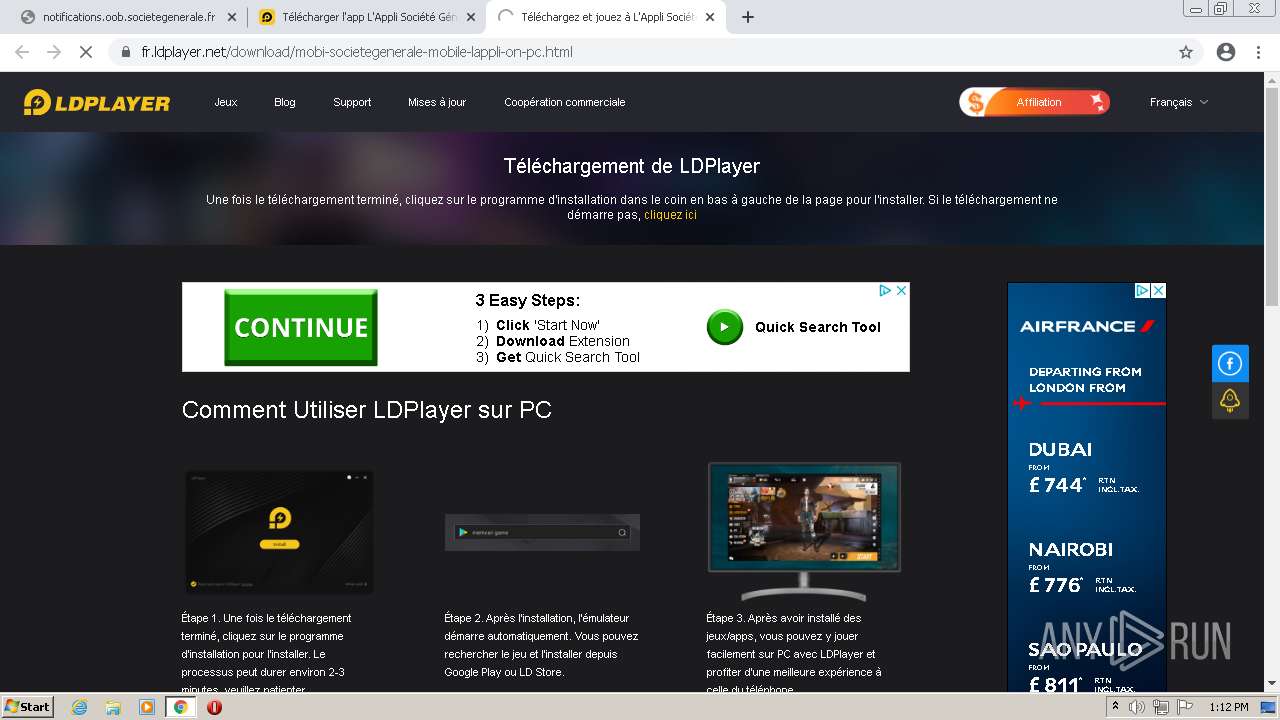Screen dimensions: 1280x720
Task: Close the Télécharger l'app tab
Action: pos(472,17)
